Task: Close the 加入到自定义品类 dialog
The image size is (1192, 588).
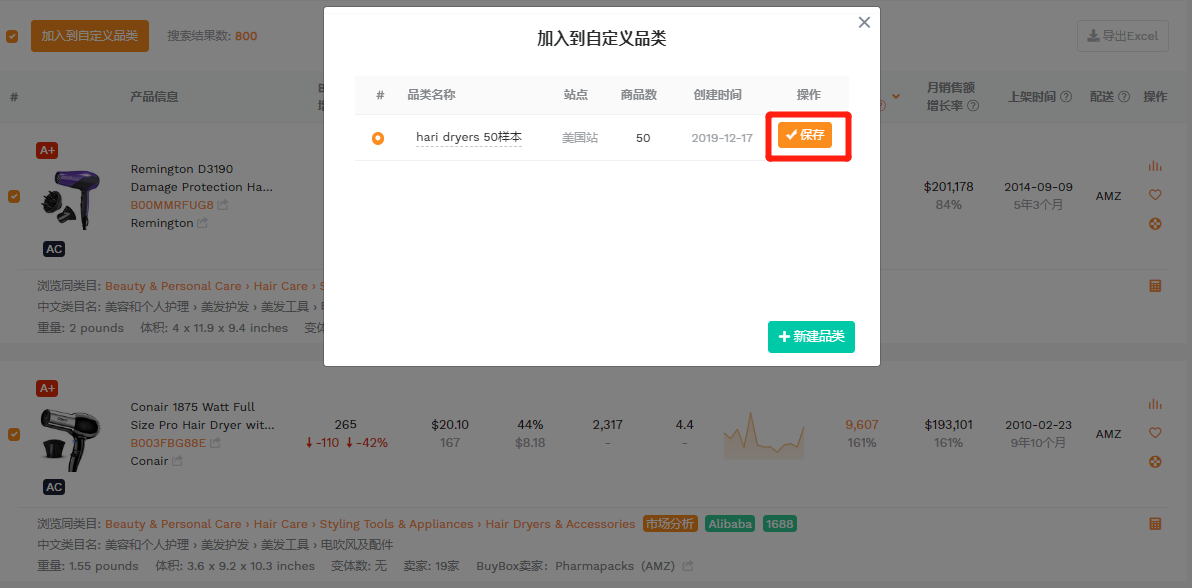Action: click(x=864, y=22)
